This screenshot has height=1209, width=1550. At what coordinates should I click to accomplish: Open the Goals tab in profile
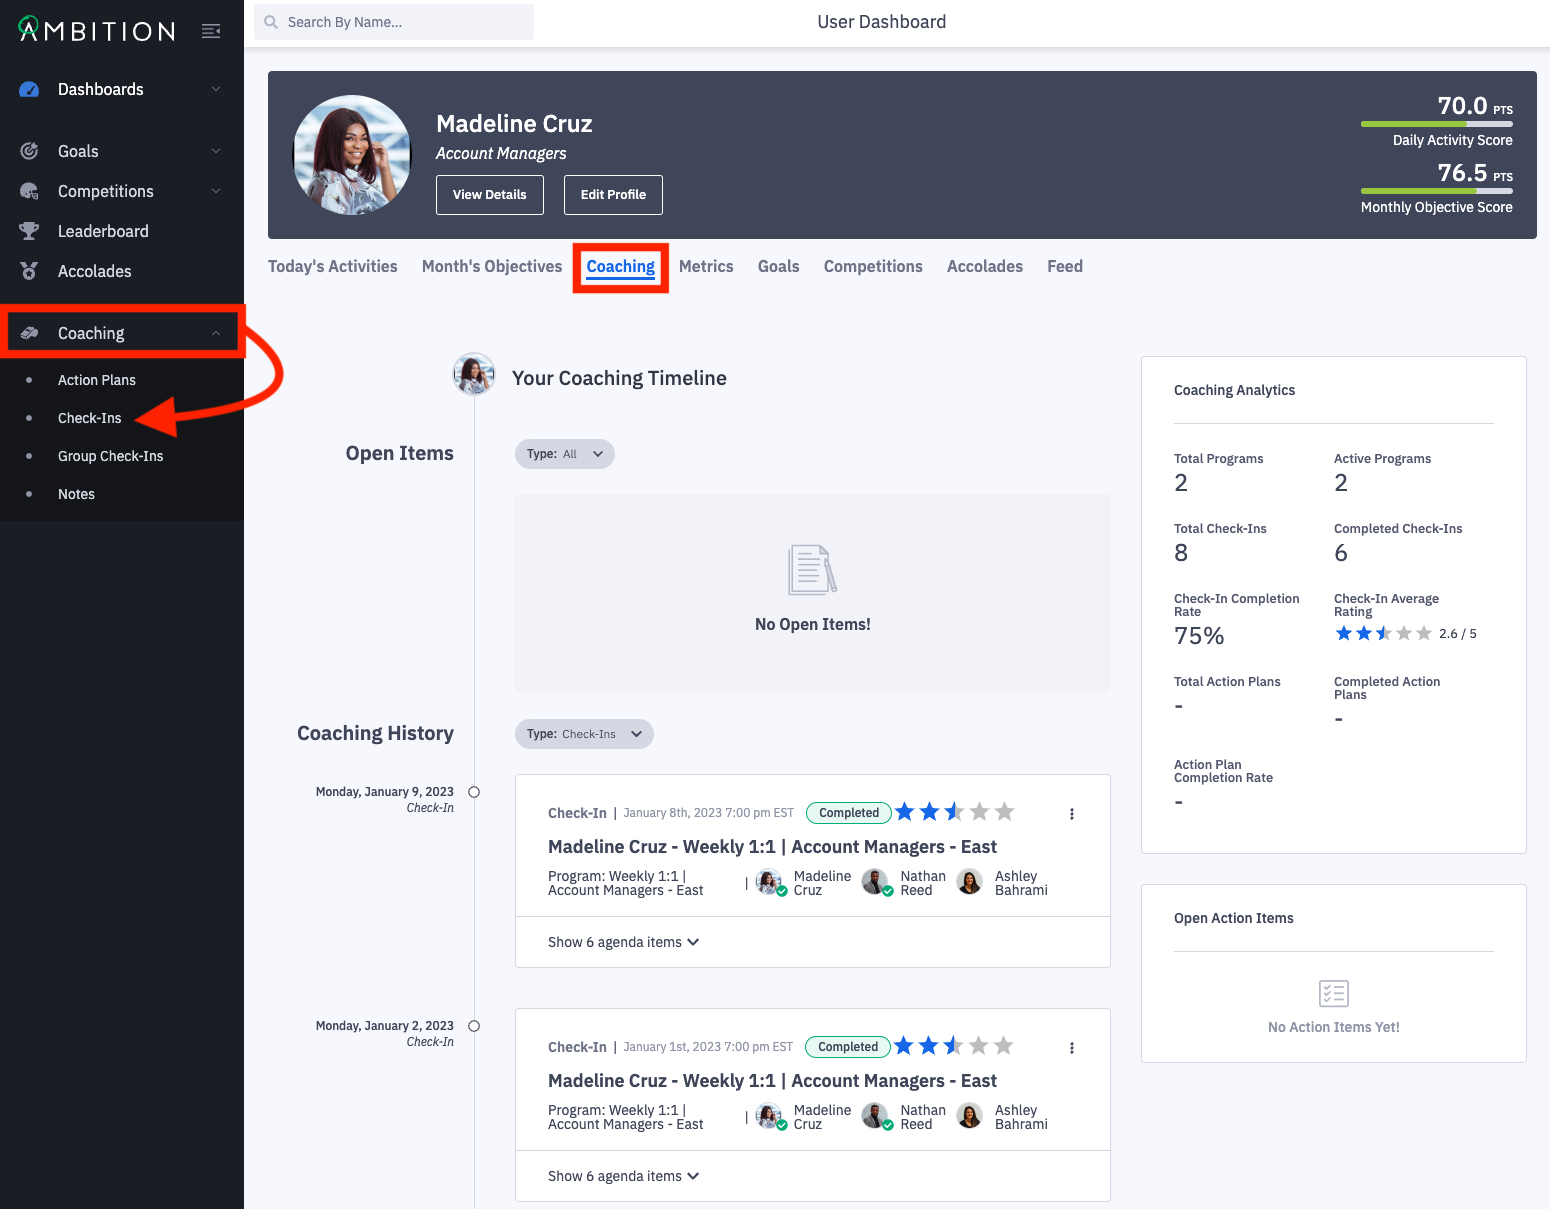[x=779, y=266]
